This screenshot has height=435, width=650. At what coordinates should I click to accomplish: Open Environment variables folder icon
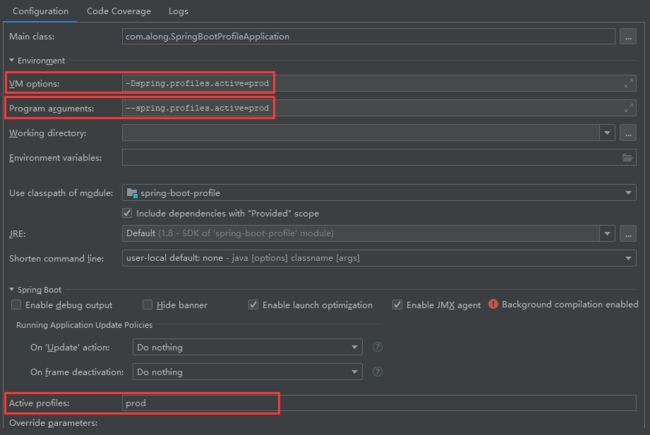627,158
